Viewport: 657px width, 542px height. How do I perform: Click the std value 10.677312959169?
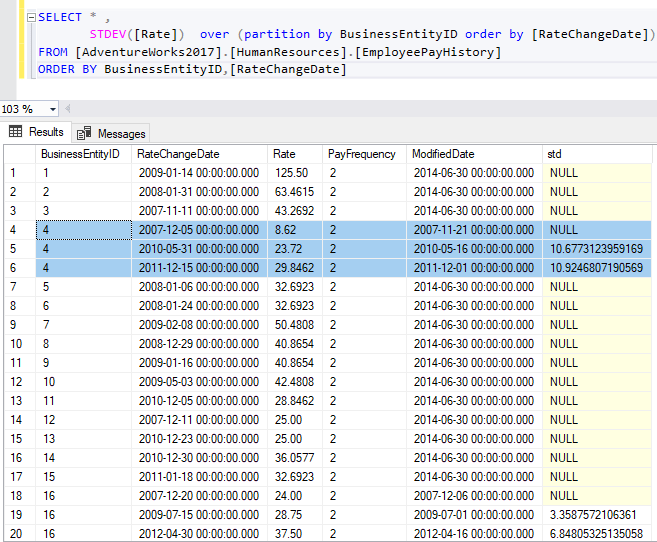(x=596, y=249)
